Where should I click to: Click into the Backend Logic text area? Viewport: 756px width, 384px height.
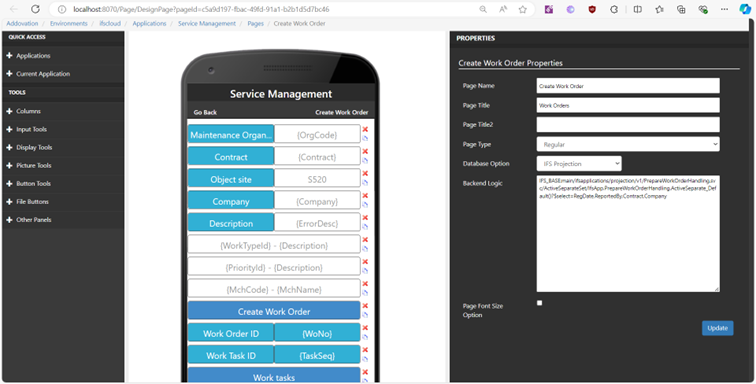(x=628, y=233)
